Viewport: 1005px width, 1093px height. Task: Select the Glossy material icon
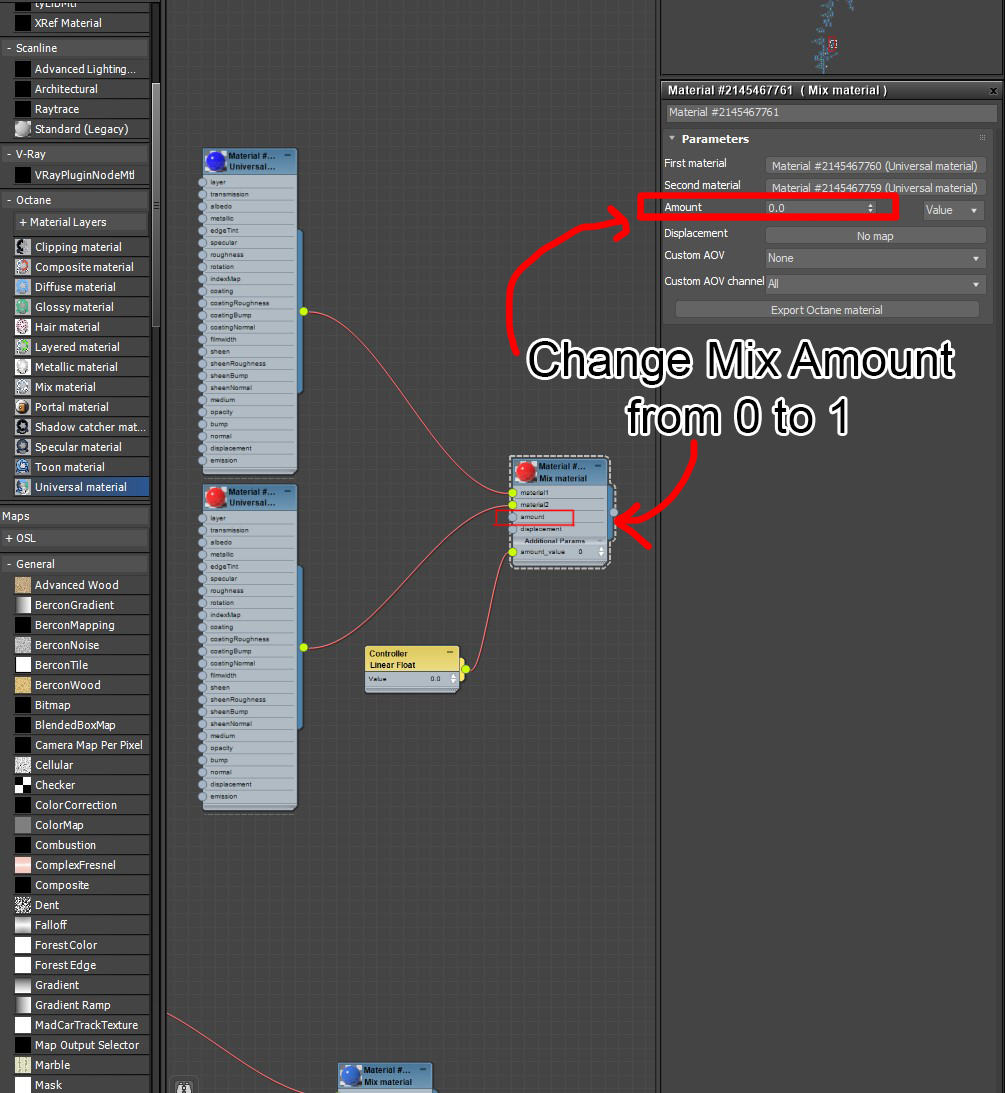pyautogui.click(x=23, y=307)
